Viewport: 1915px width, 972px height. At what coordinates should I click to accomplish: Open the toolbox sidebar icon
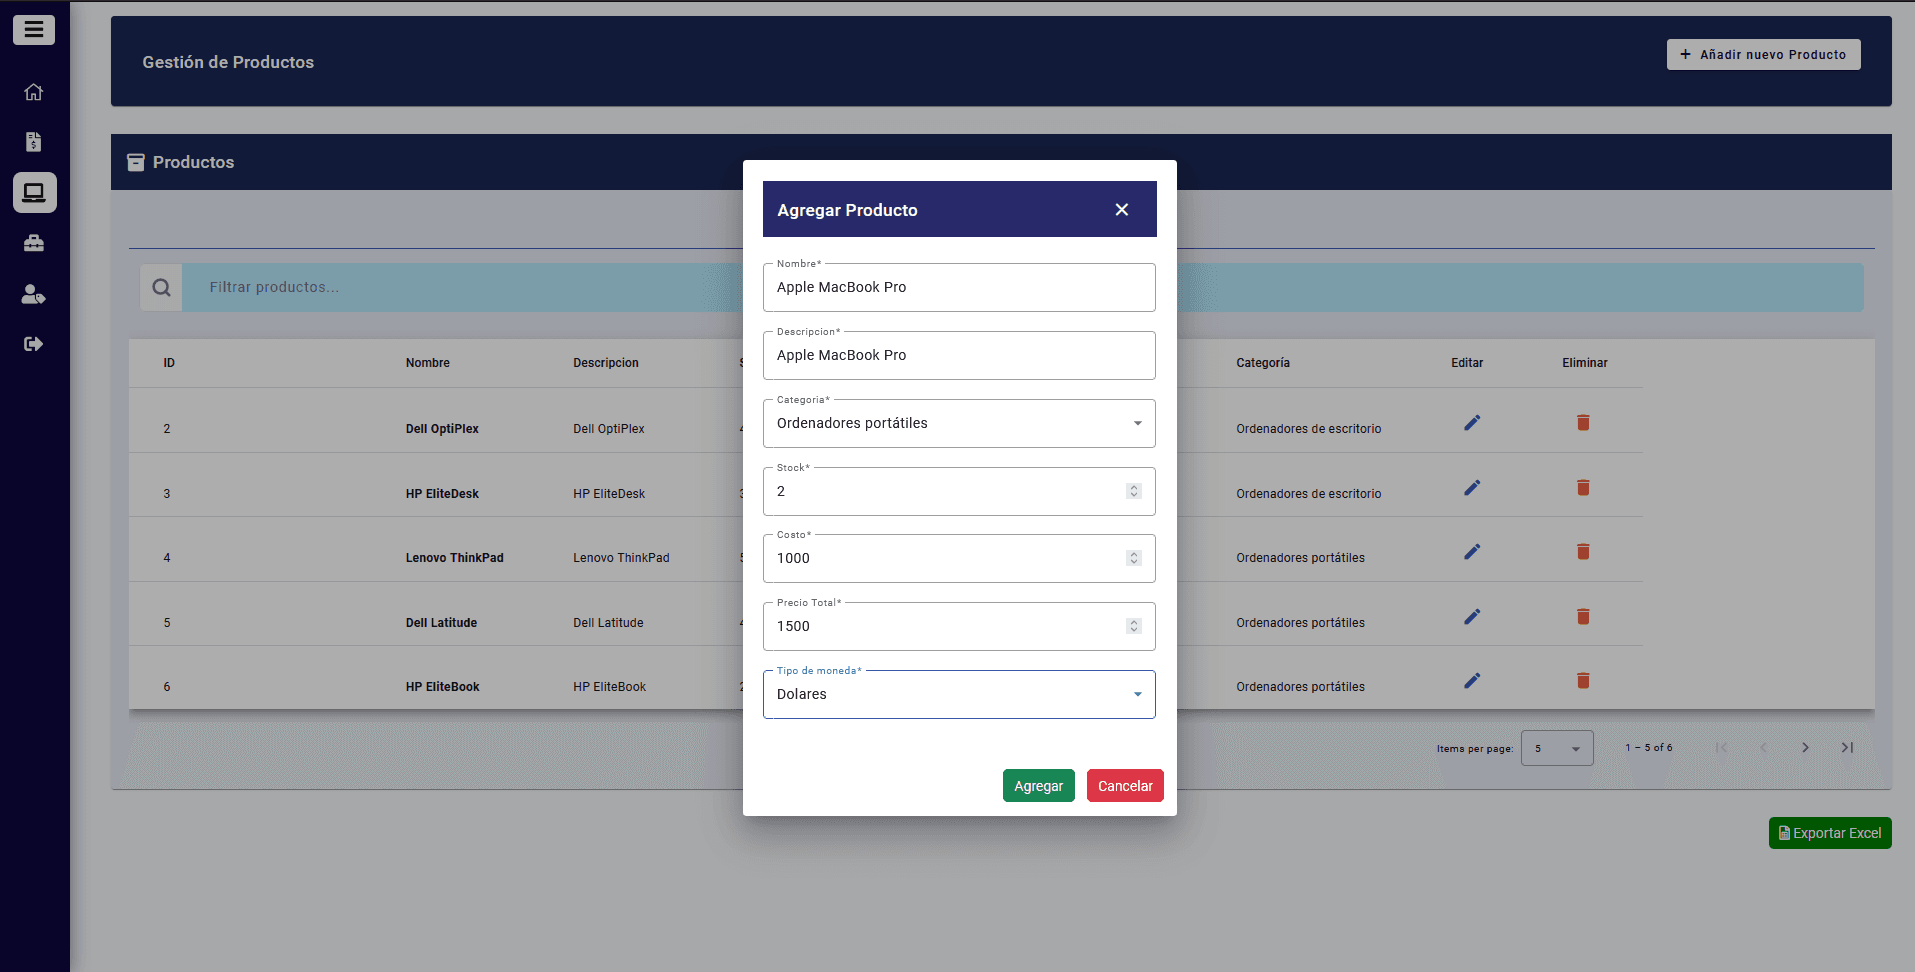click(x=34, y=243)
